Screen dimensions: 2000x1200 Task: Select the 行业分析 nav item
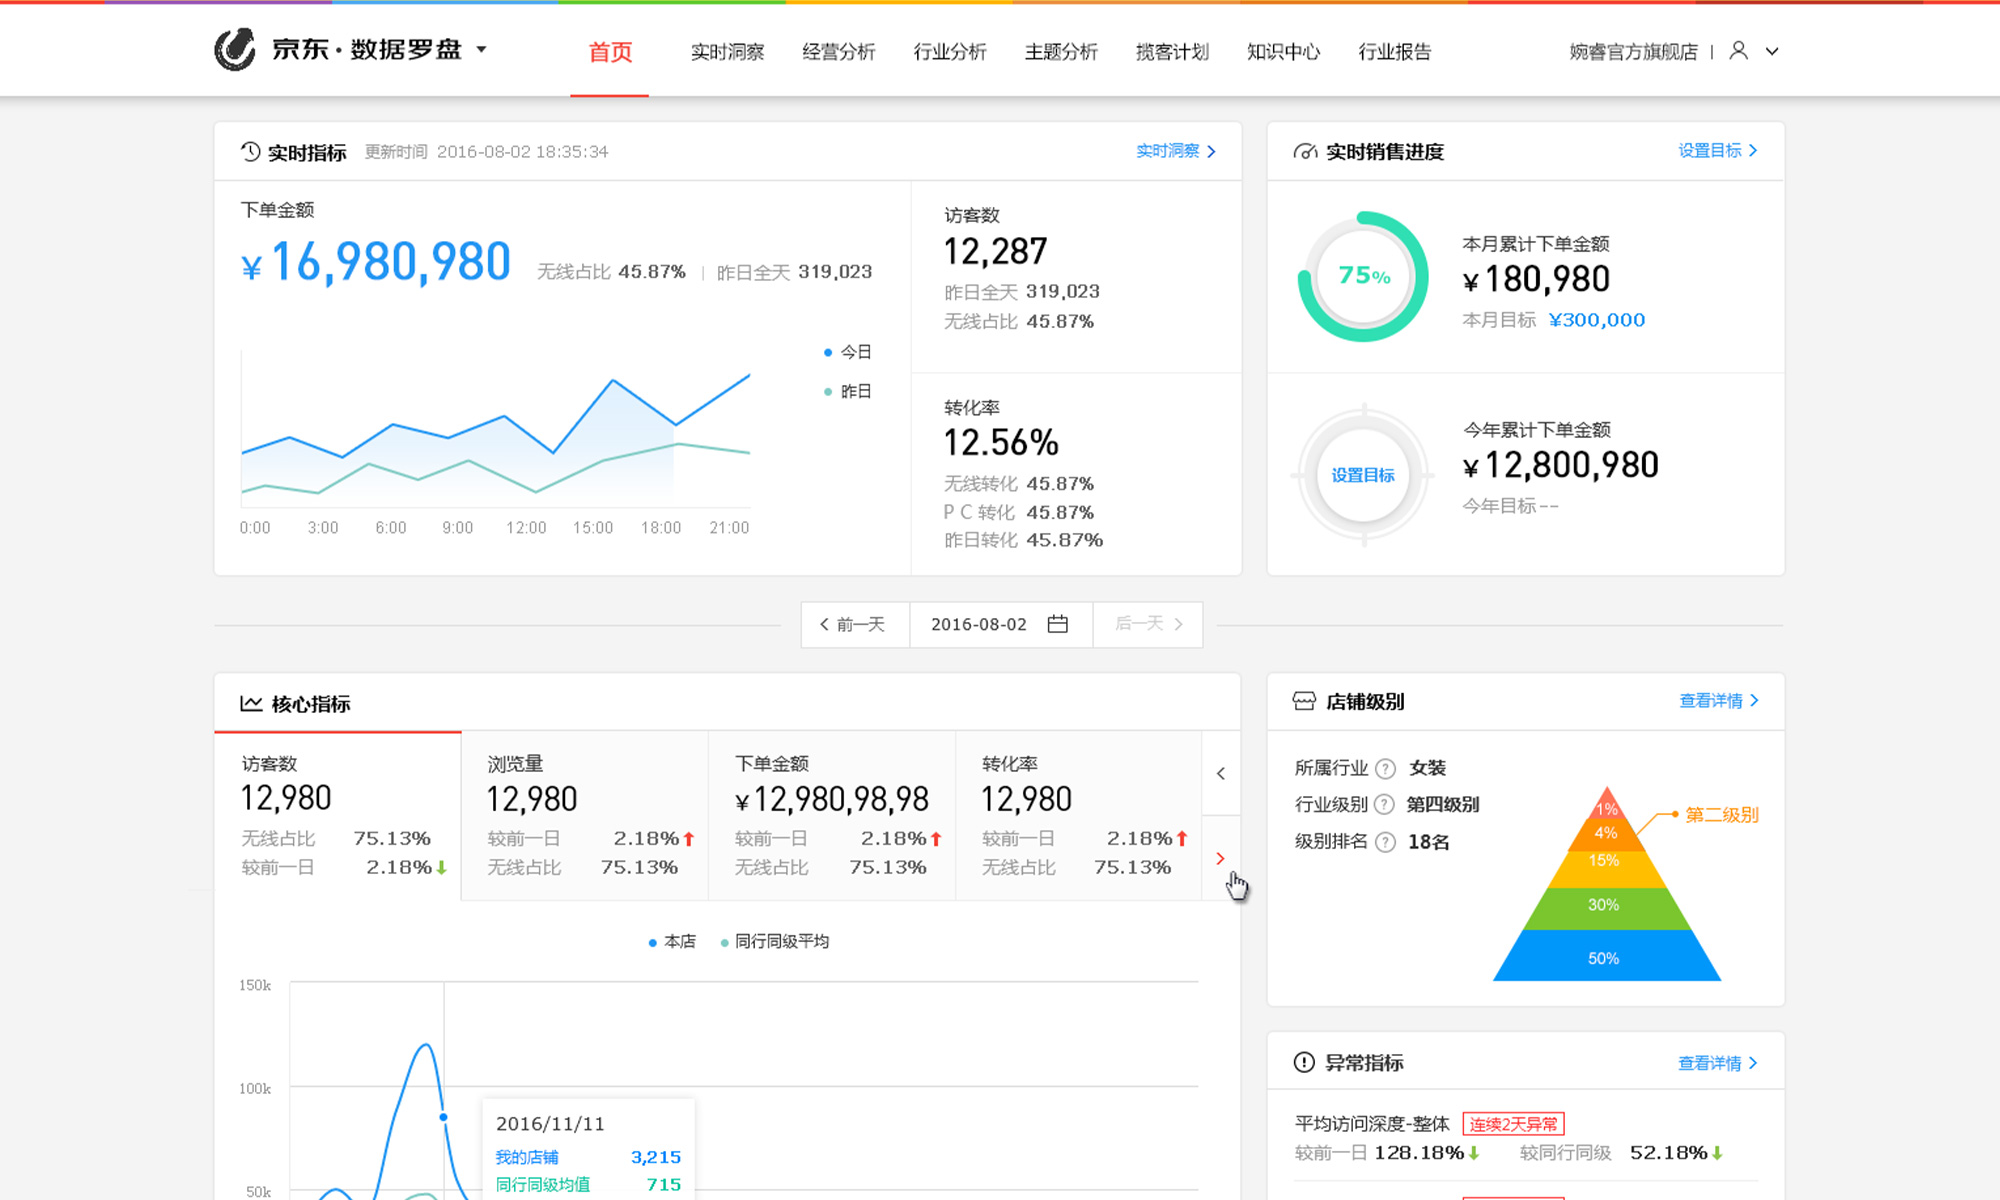pyautogui.click(x=950, y=52)
